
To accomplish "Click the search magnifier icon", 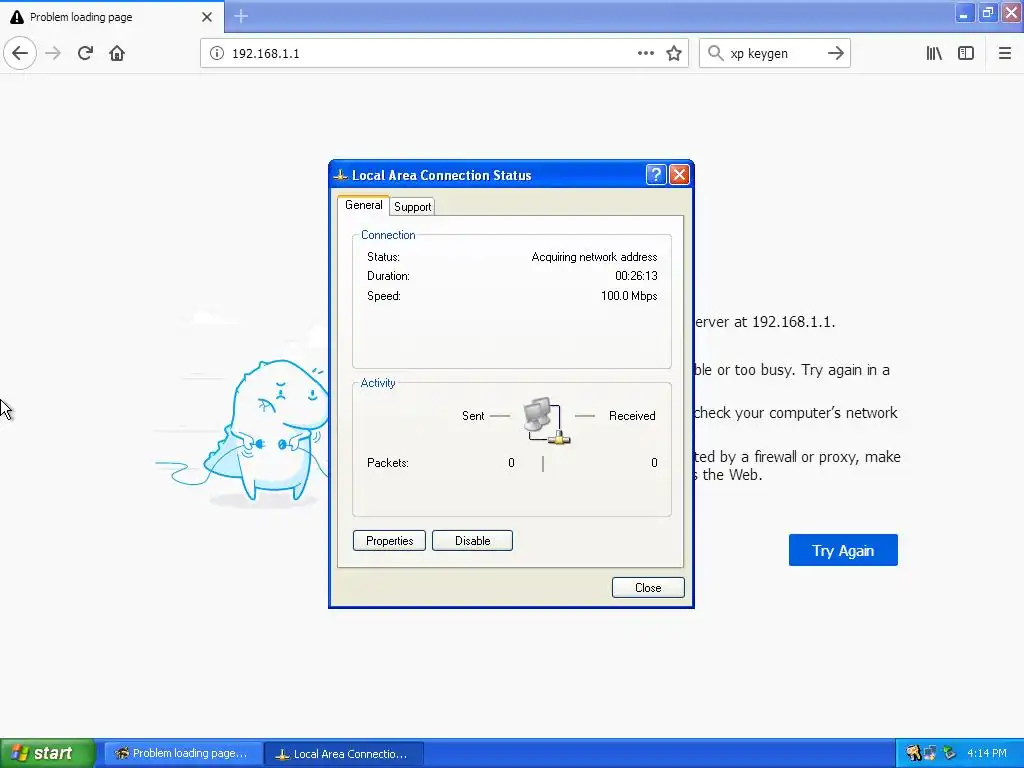I will coord(715,53).
